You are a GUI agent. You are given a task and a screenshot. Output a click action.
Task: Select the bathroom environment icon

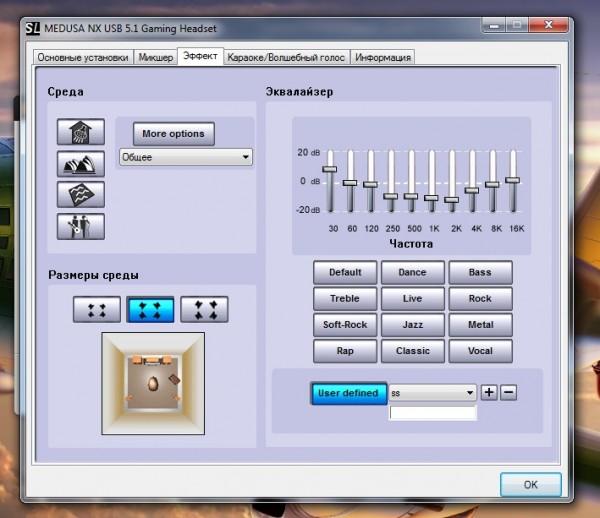tap(81, 132)
